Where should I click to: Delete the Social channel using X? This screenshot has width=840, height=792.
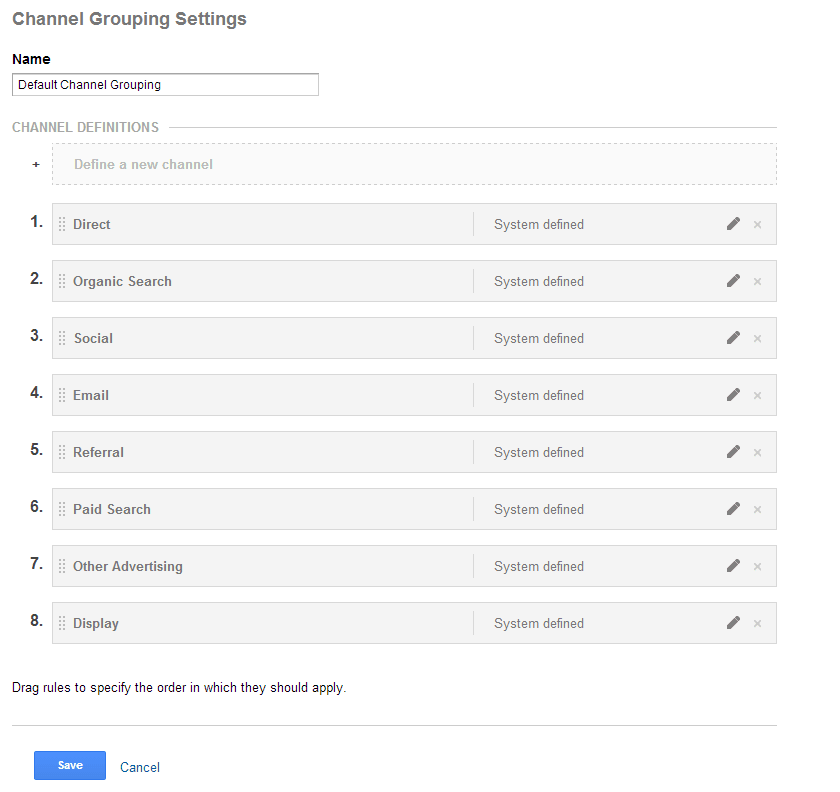758,339
